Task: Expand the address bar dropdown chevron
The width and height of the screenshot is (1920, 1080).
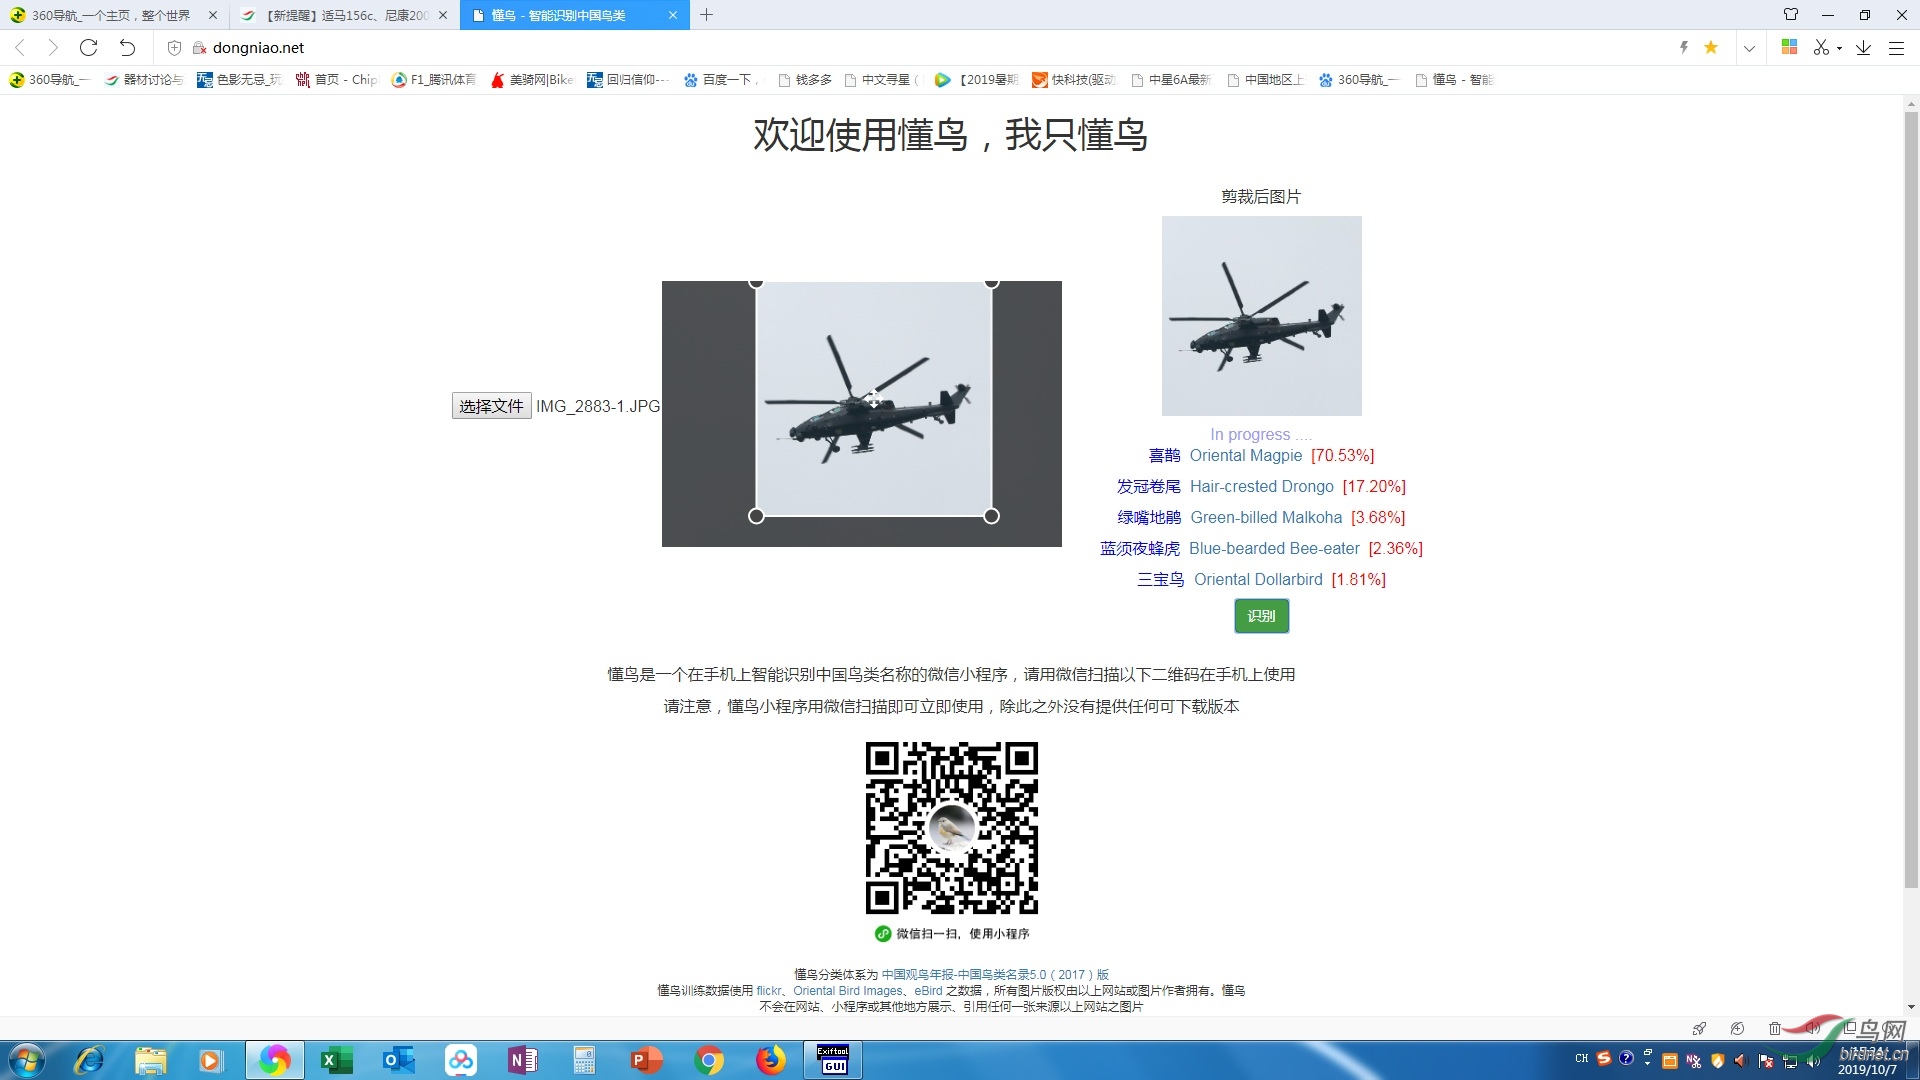Action: point(1749,48)
